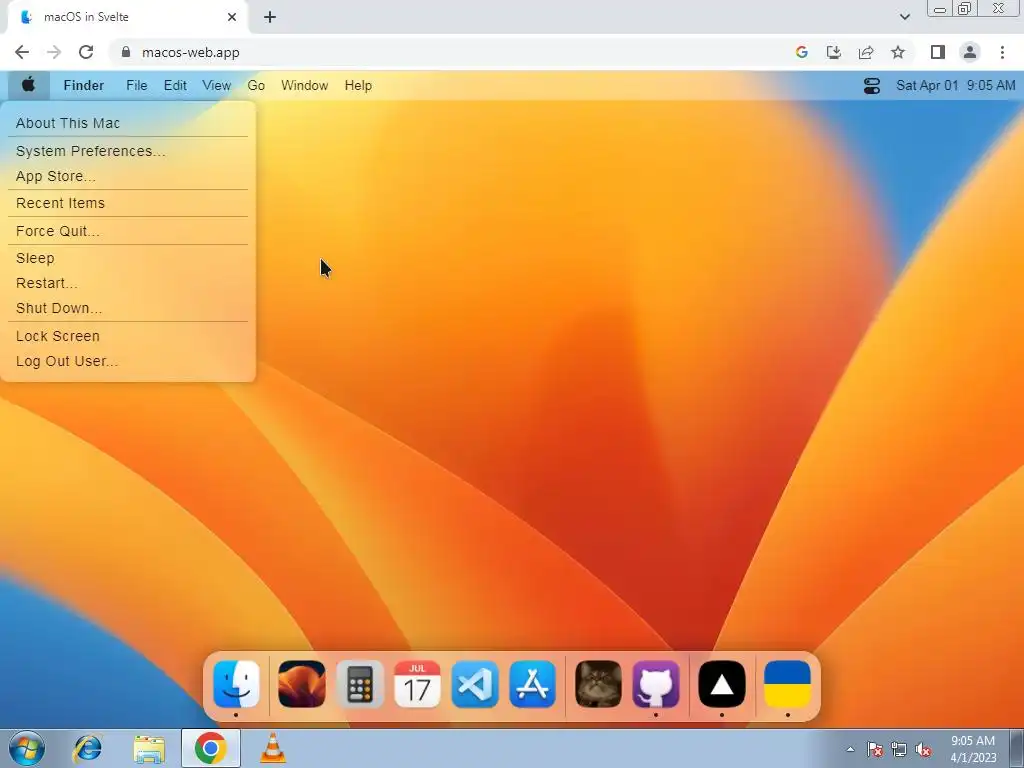This screenshot has width=1024, height=768.
Task: Click the site lock icon in address bar
Action: tap(126, 52)
